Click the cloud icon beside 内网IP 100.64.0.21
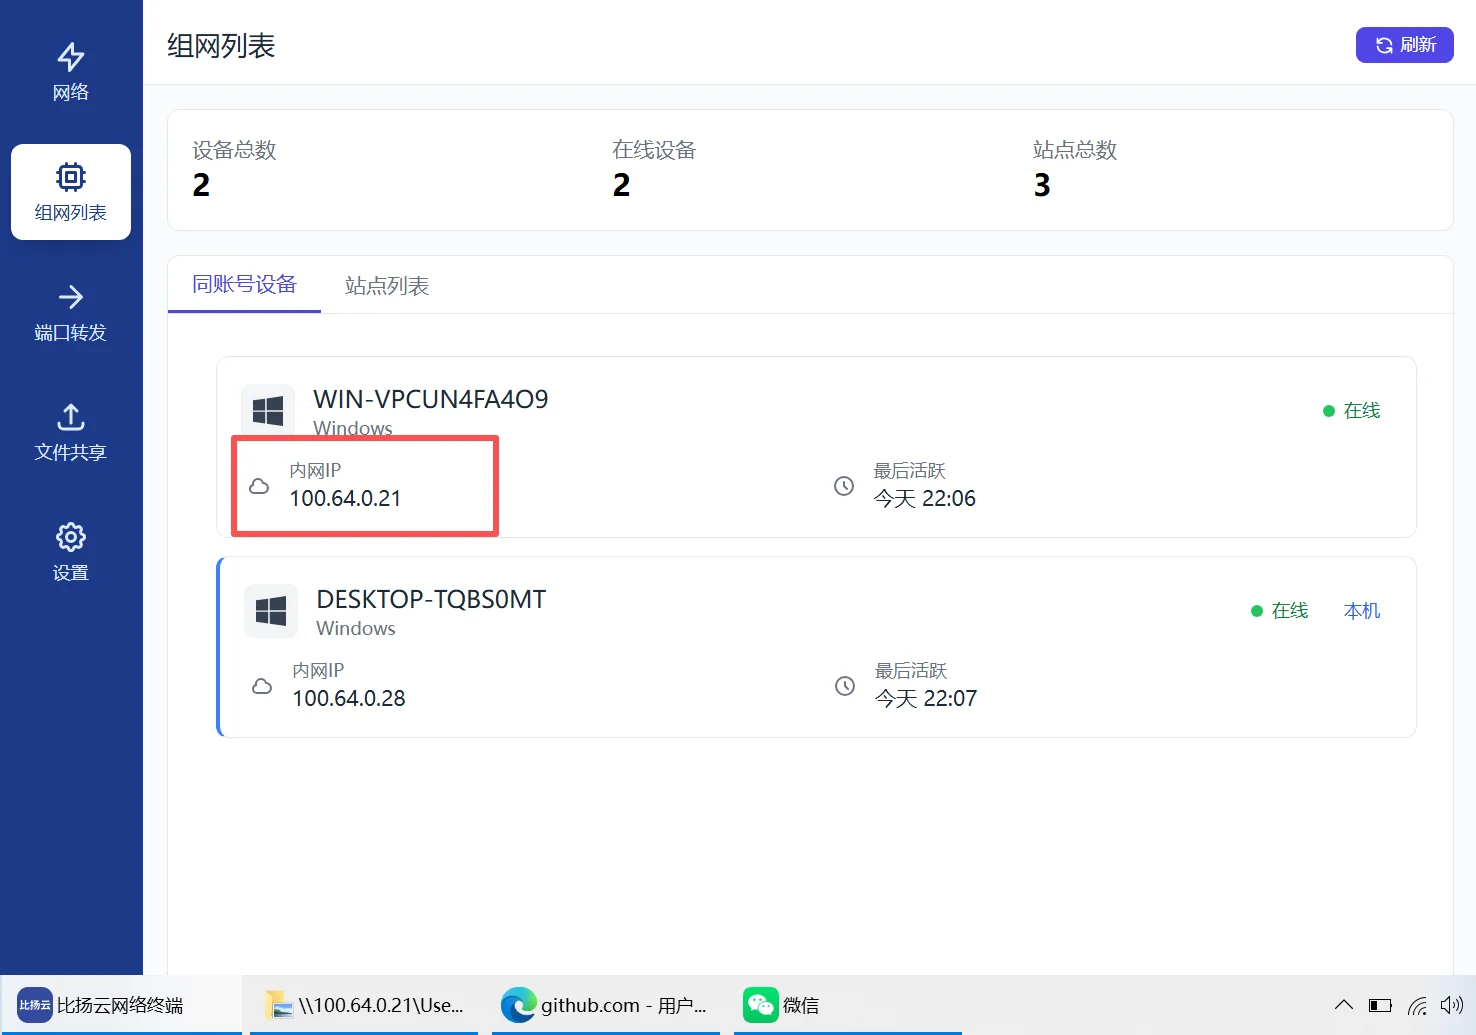 point(260,486)
